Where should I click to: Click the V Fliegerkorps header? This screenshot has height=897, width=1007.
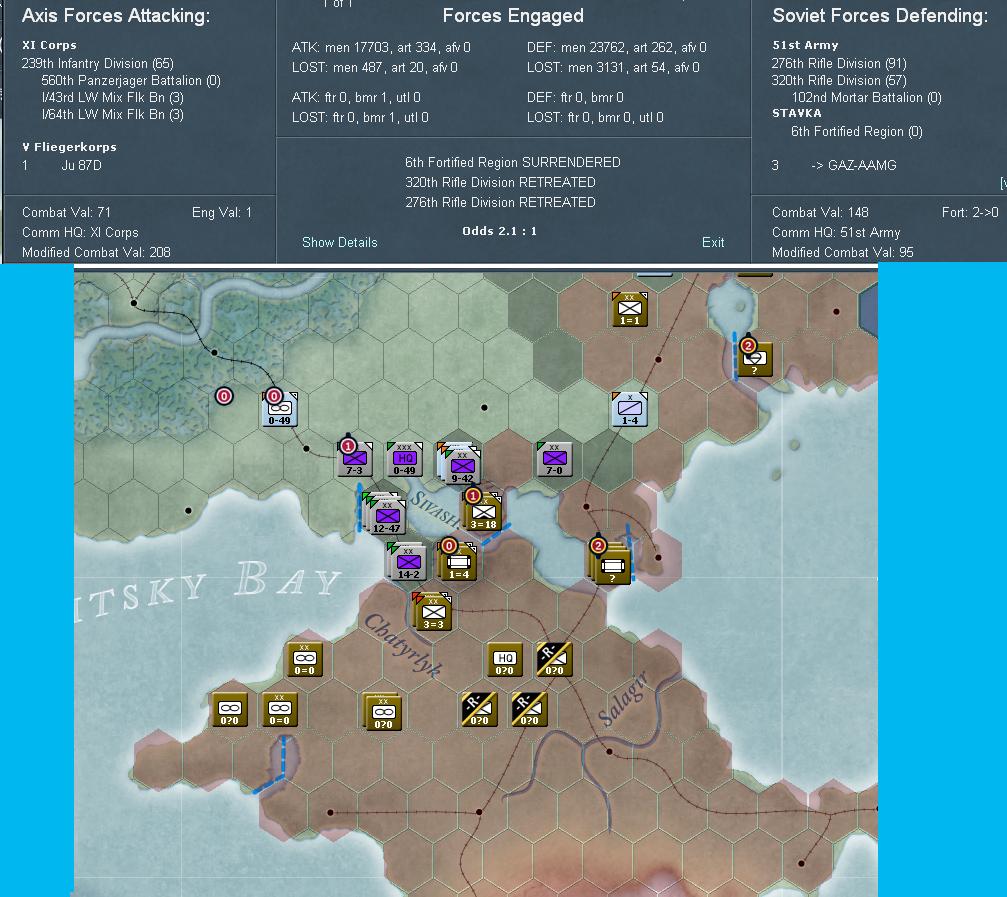click(69, 147)
